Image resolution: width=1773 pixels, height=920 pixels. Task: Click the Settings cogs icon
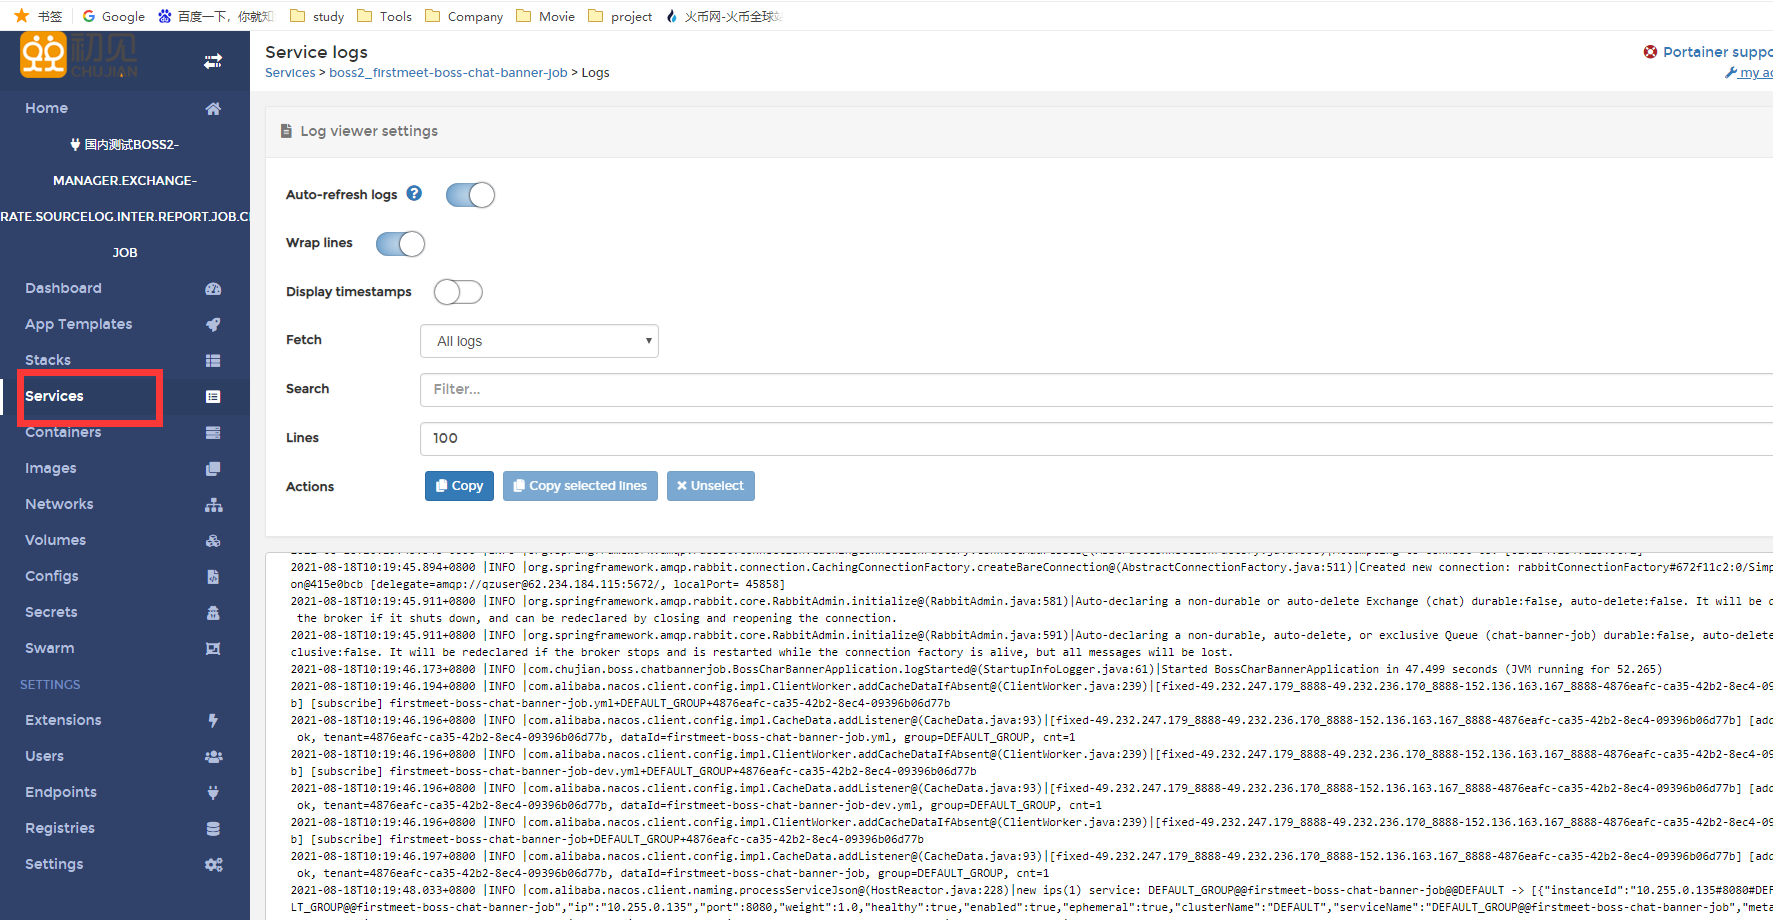coord(213,865)
